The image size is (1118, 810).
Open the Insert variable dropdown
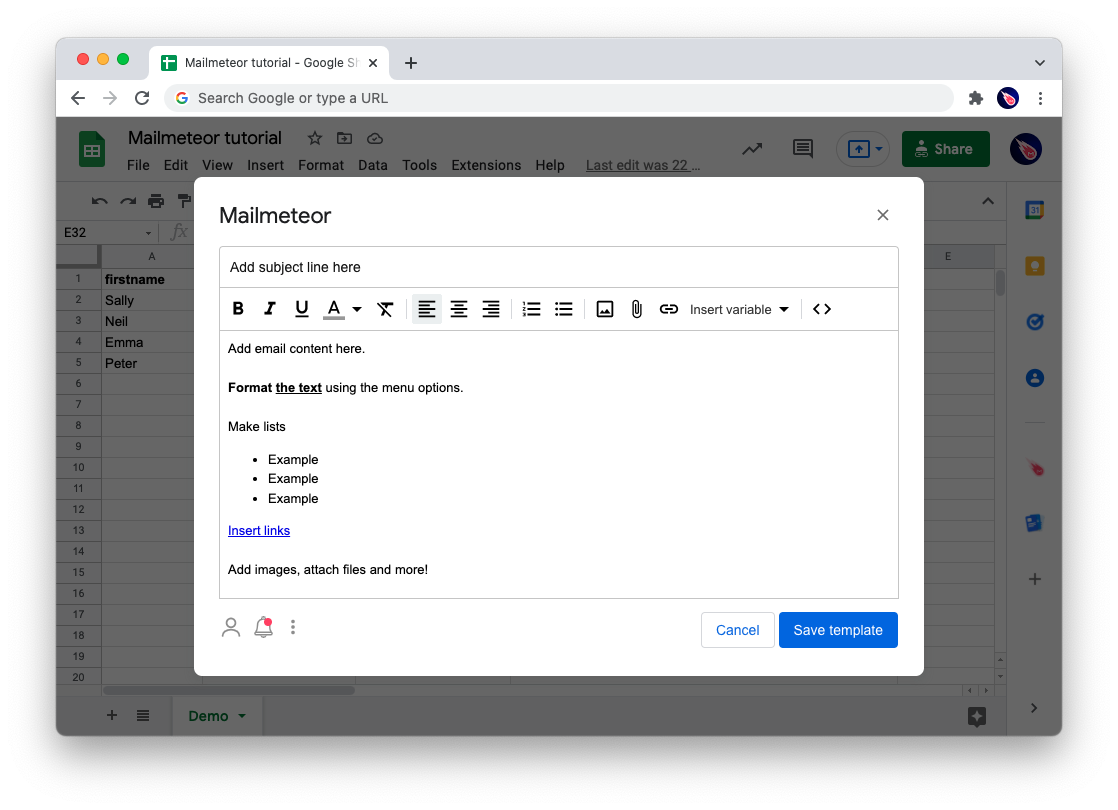coord(739,309)
